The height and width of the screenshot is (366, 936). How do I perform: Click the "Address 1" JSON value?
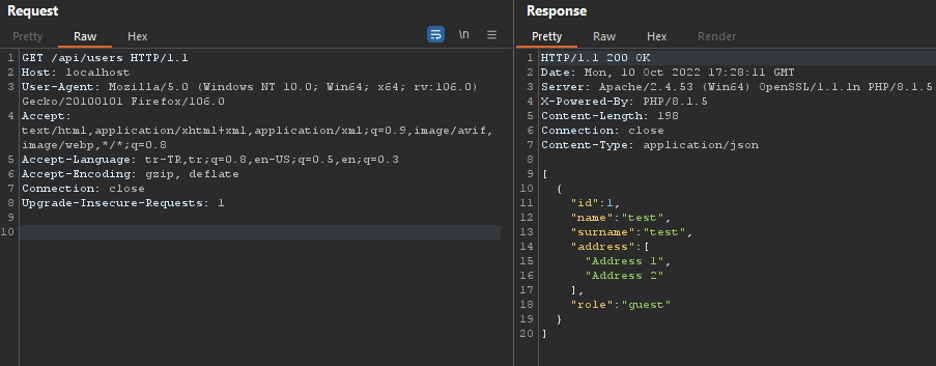coord(627,261)
